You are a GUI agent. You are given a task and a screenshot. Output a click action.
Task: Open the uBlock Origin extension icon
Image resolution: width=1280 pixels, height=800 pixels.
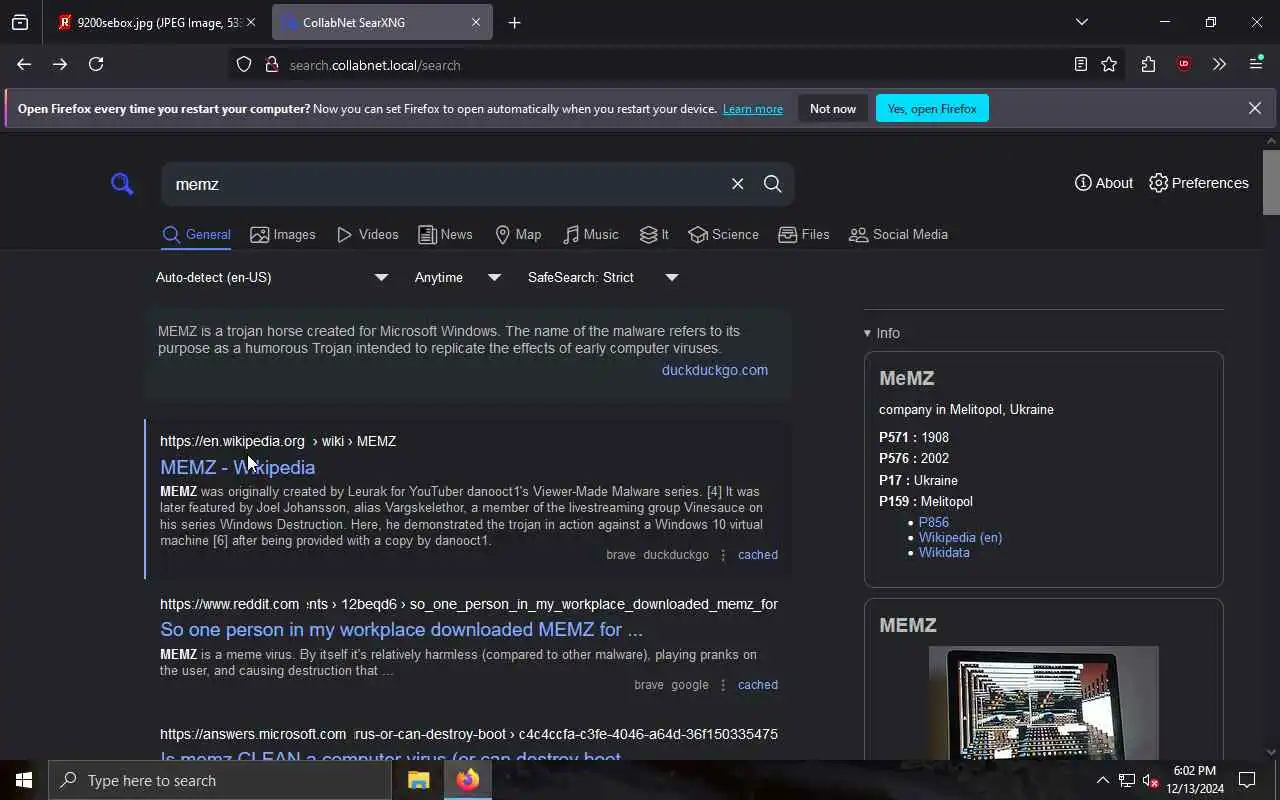pyautogui.click(x=1184, y=64)
